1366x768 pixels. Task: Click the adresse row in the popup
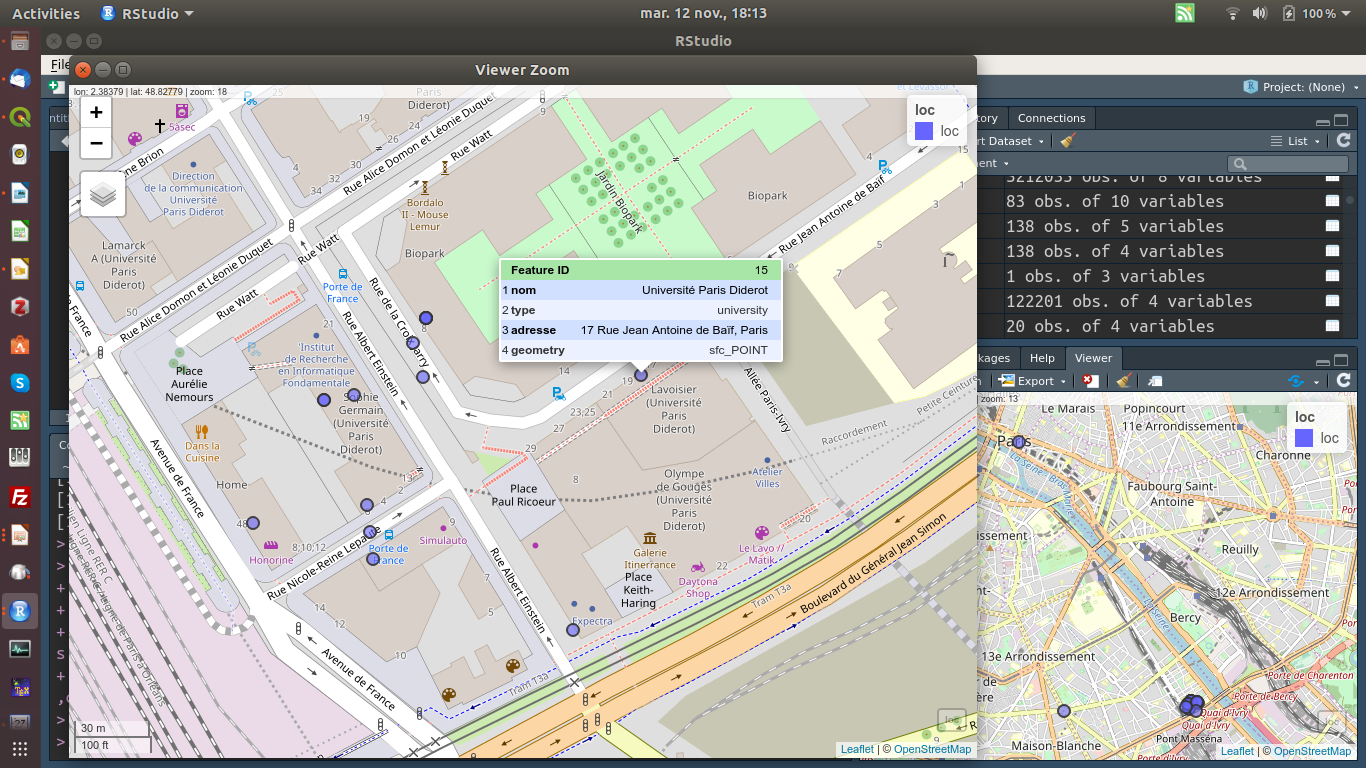click(x=640, y=330)
